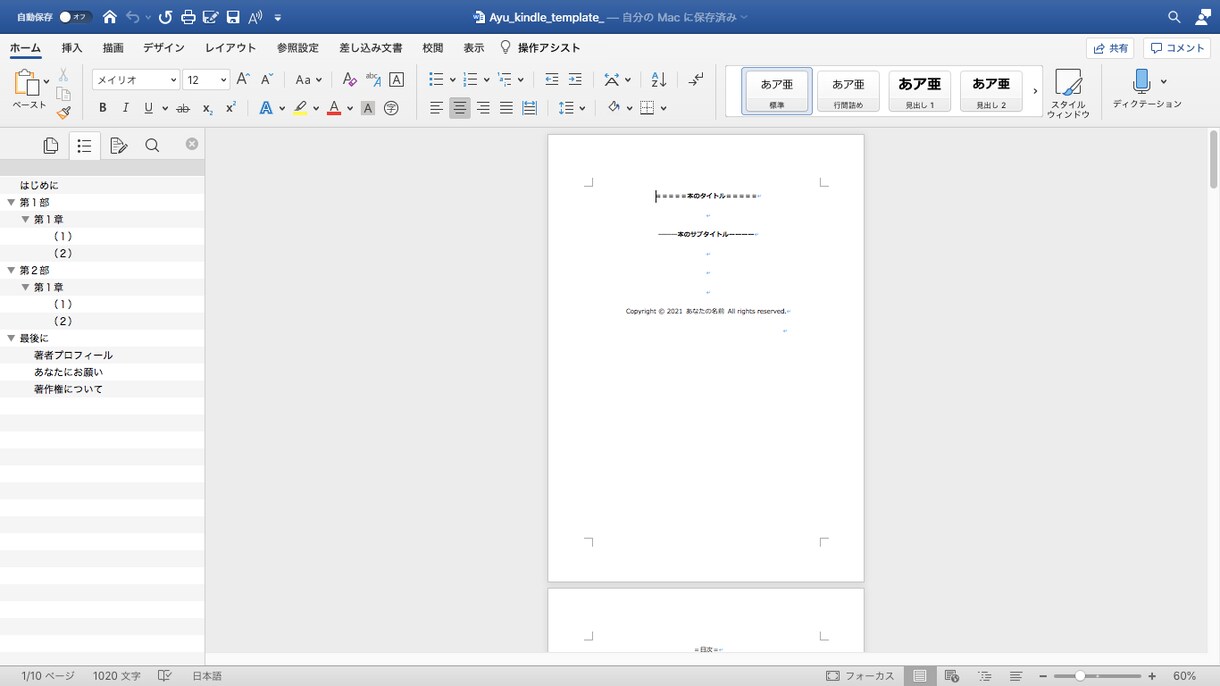Screen dimensions: 1220x686
Task: Click the zoom slider handle
Action: (1080, 676)
